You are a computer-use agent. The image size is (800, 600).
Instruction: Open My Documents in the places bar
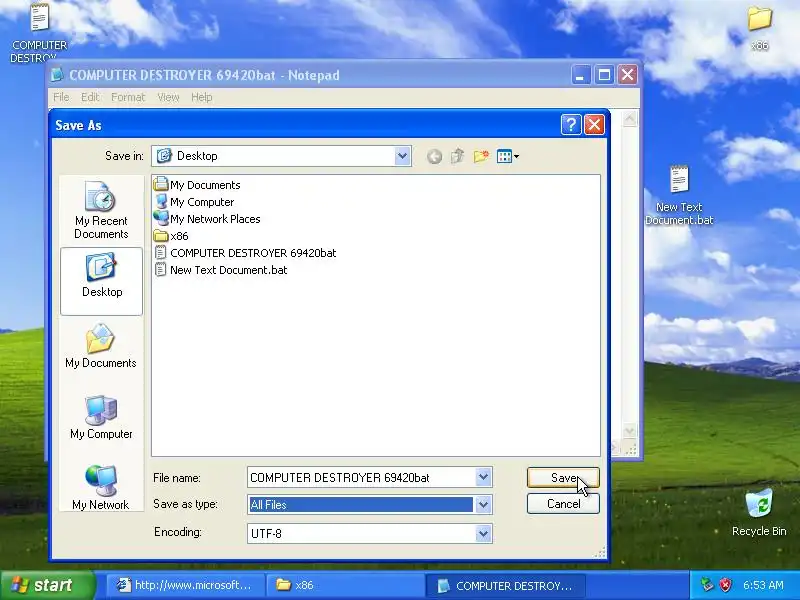pos(101,346)
